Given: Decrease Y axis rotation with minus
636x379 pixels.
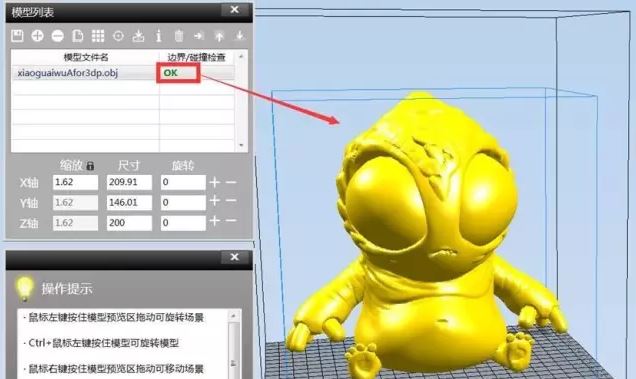Looking at the screenshot, I should pyautogui.click(x=231, y=201).
